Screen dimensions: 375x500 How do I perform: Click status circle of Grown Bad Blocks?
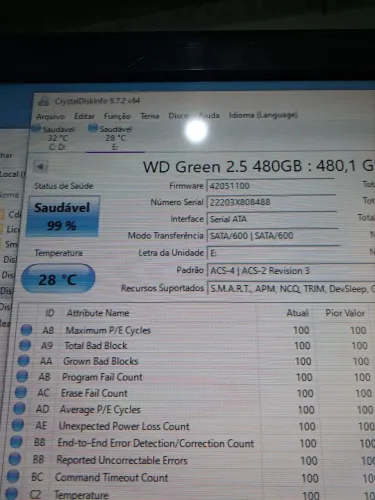pos(24,361)
